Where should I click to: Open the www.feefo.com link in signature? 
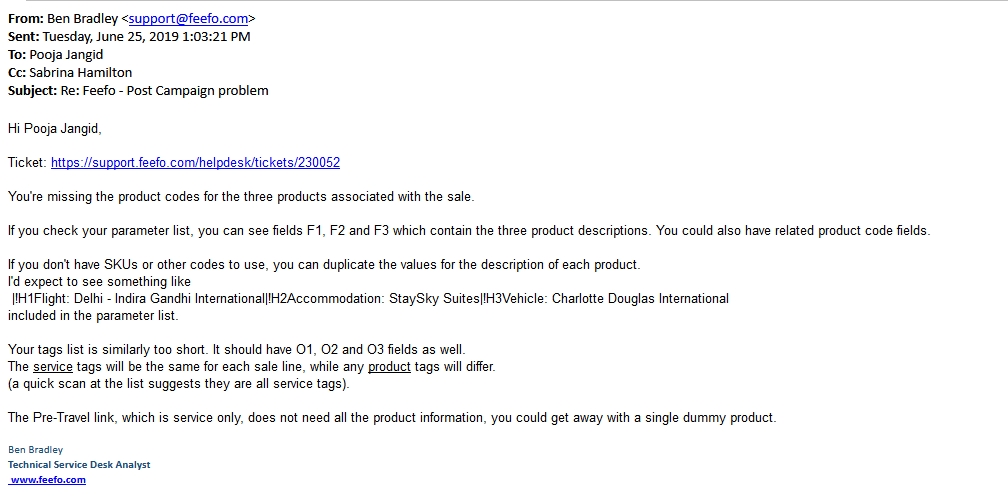point(48,480)
